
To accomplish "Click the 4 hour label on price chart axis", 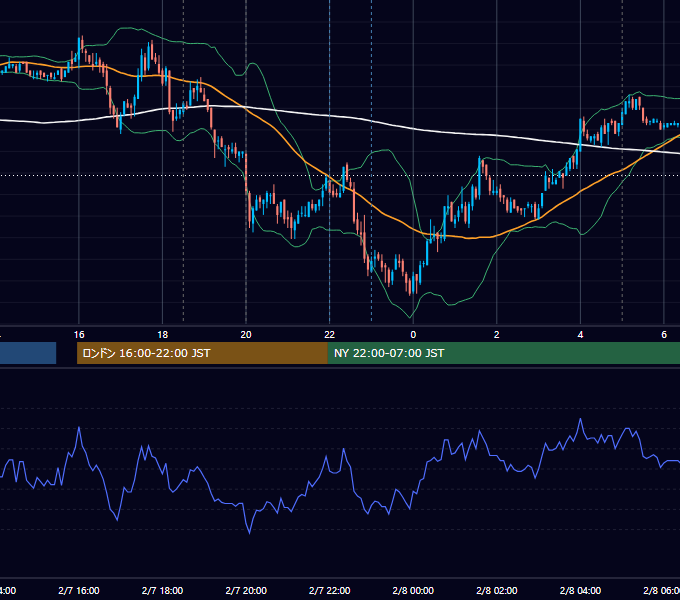I will (580, 335).
